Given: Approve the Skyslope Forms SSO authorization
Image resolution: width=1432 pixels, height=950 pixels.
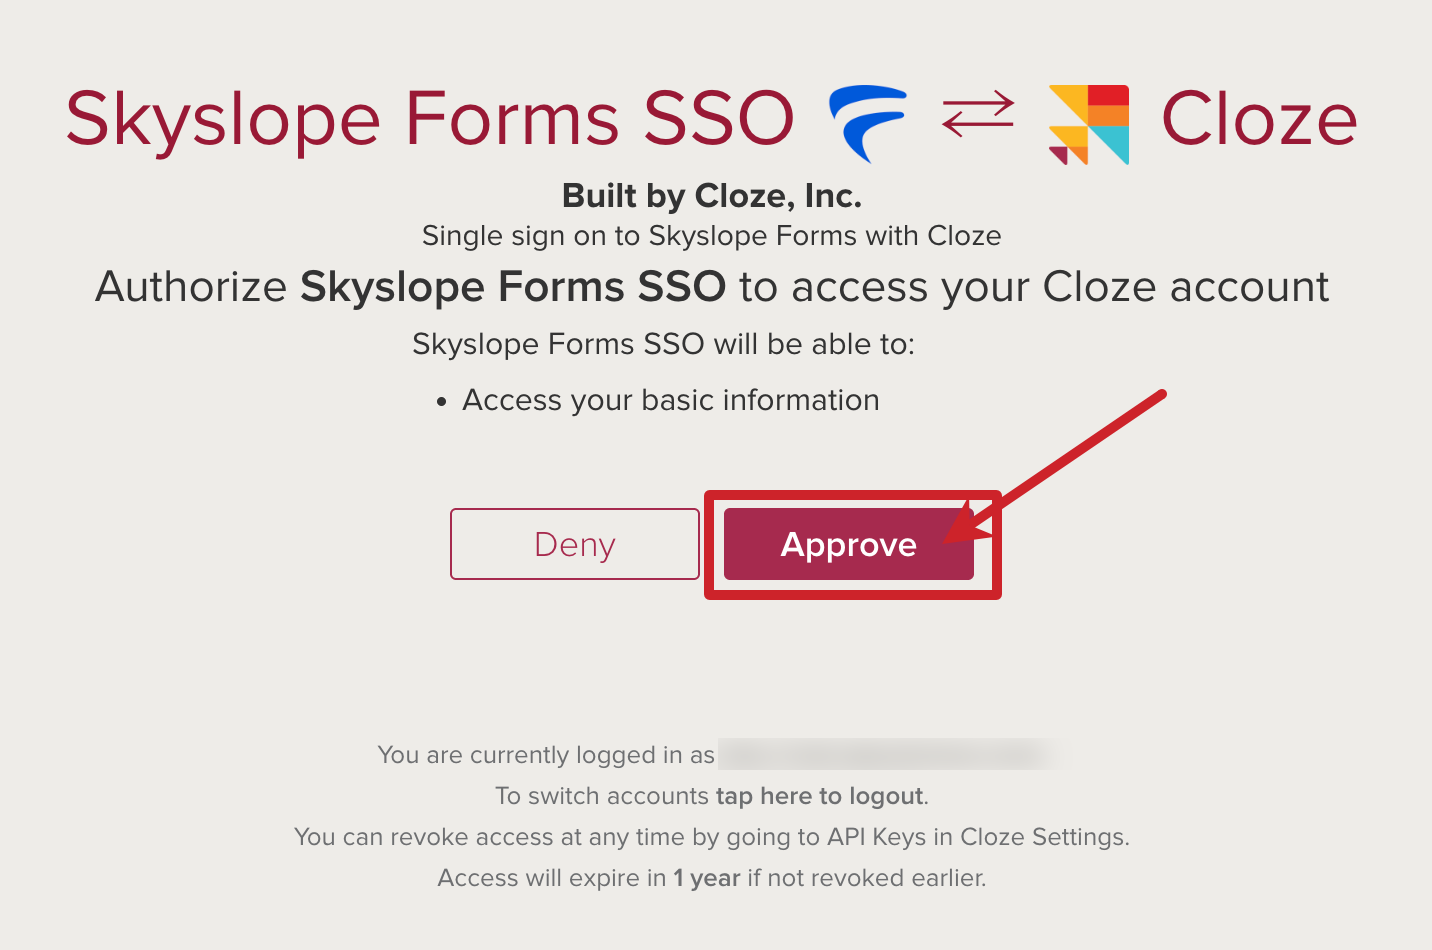Looking at the screenshot, I should pos(848,545).
